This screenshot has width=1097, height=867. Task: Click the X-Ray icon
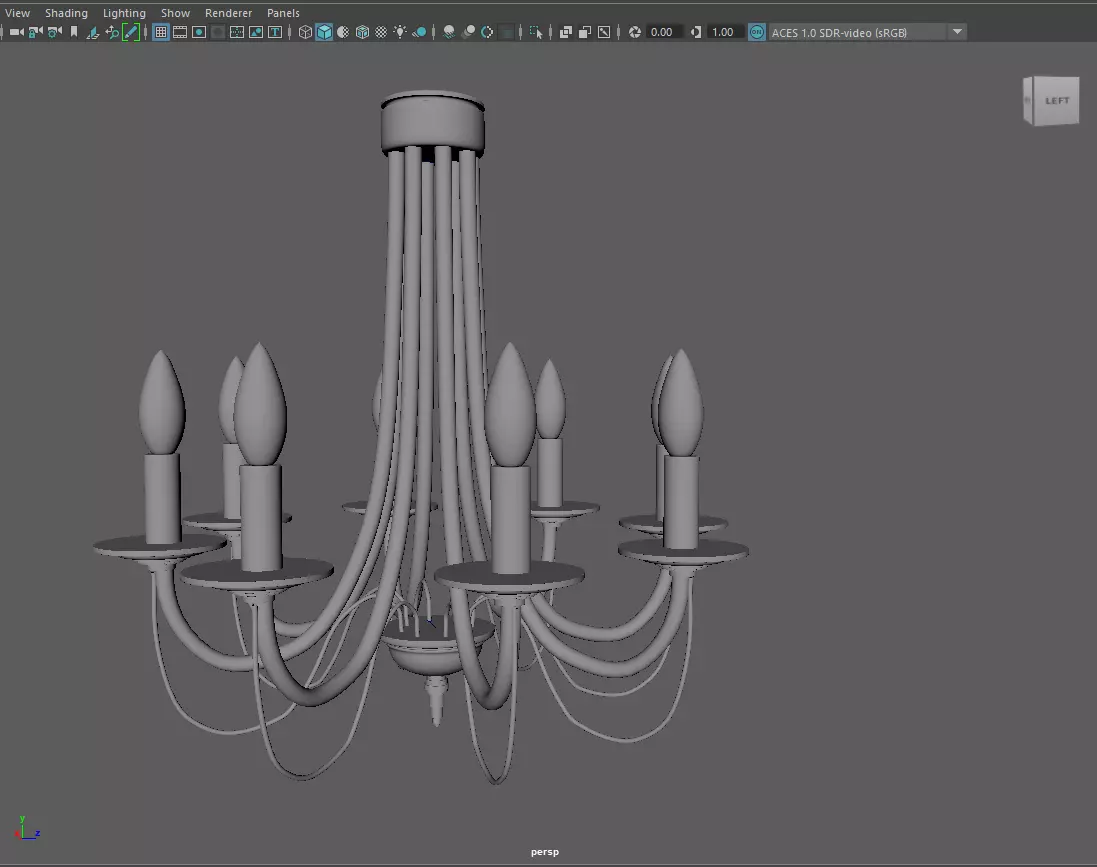[x=566, y=31]
